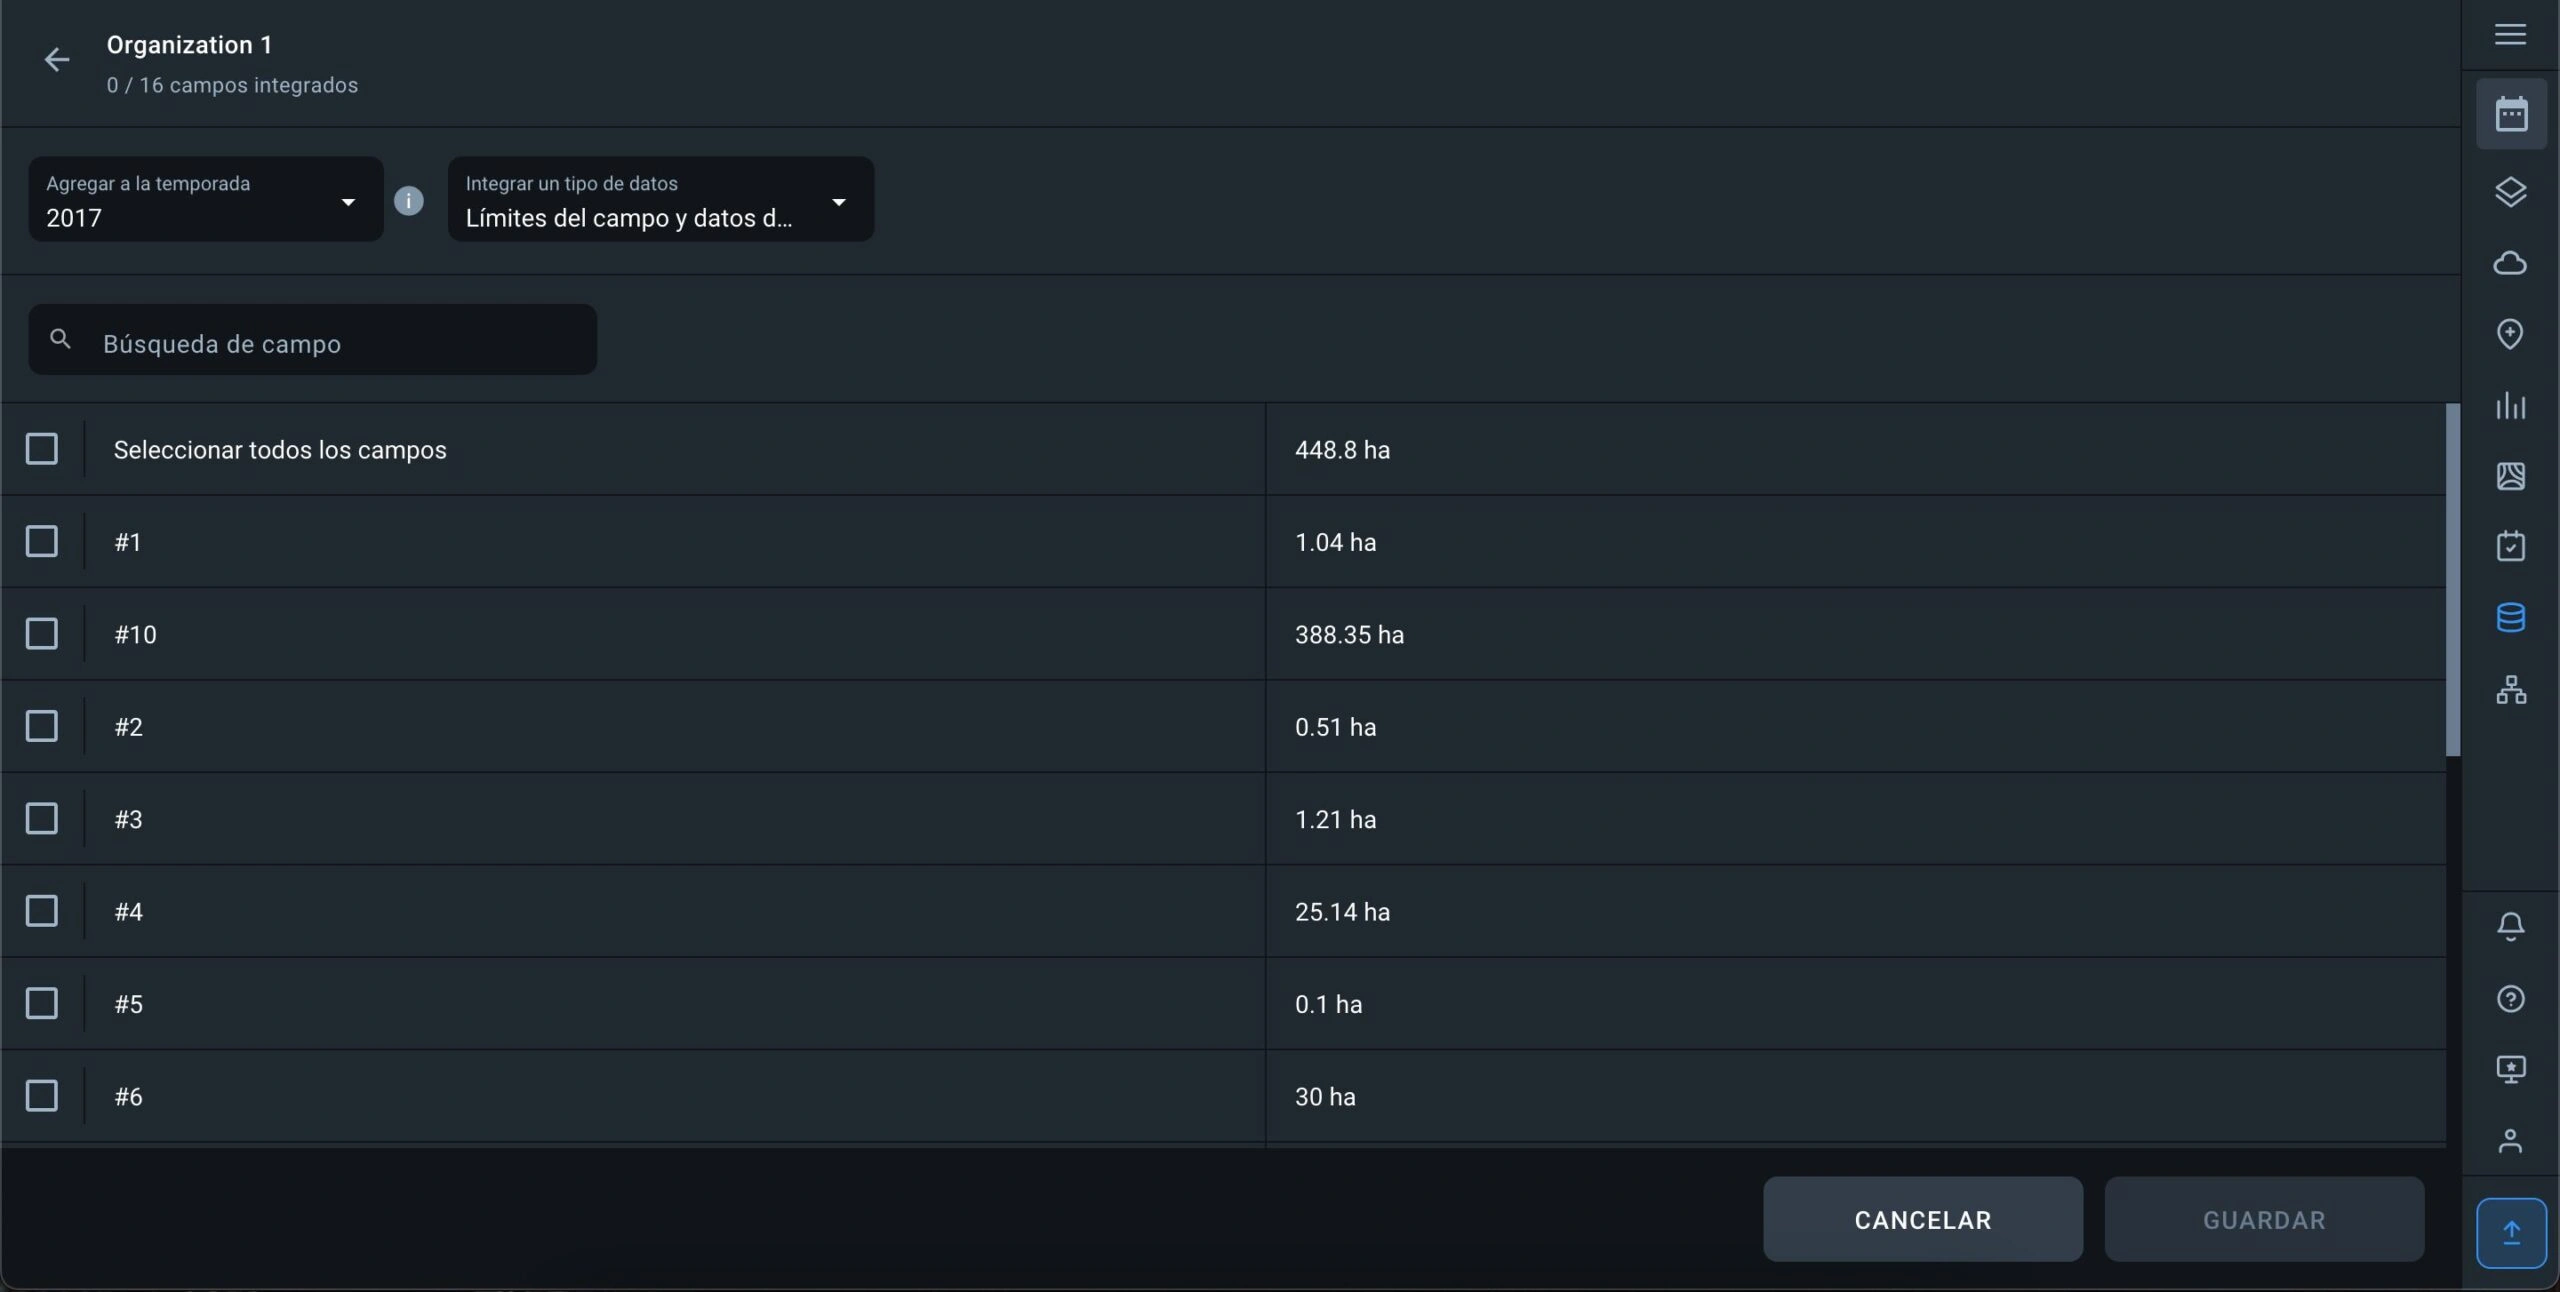The image size is (2560, 1292).
Task: Click the field list vertical scrollbar
Action: [2452, 580]
